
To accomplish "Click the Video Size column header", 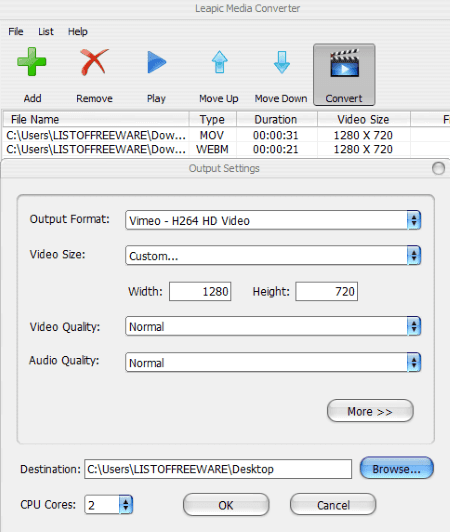I will pos(363,119).
